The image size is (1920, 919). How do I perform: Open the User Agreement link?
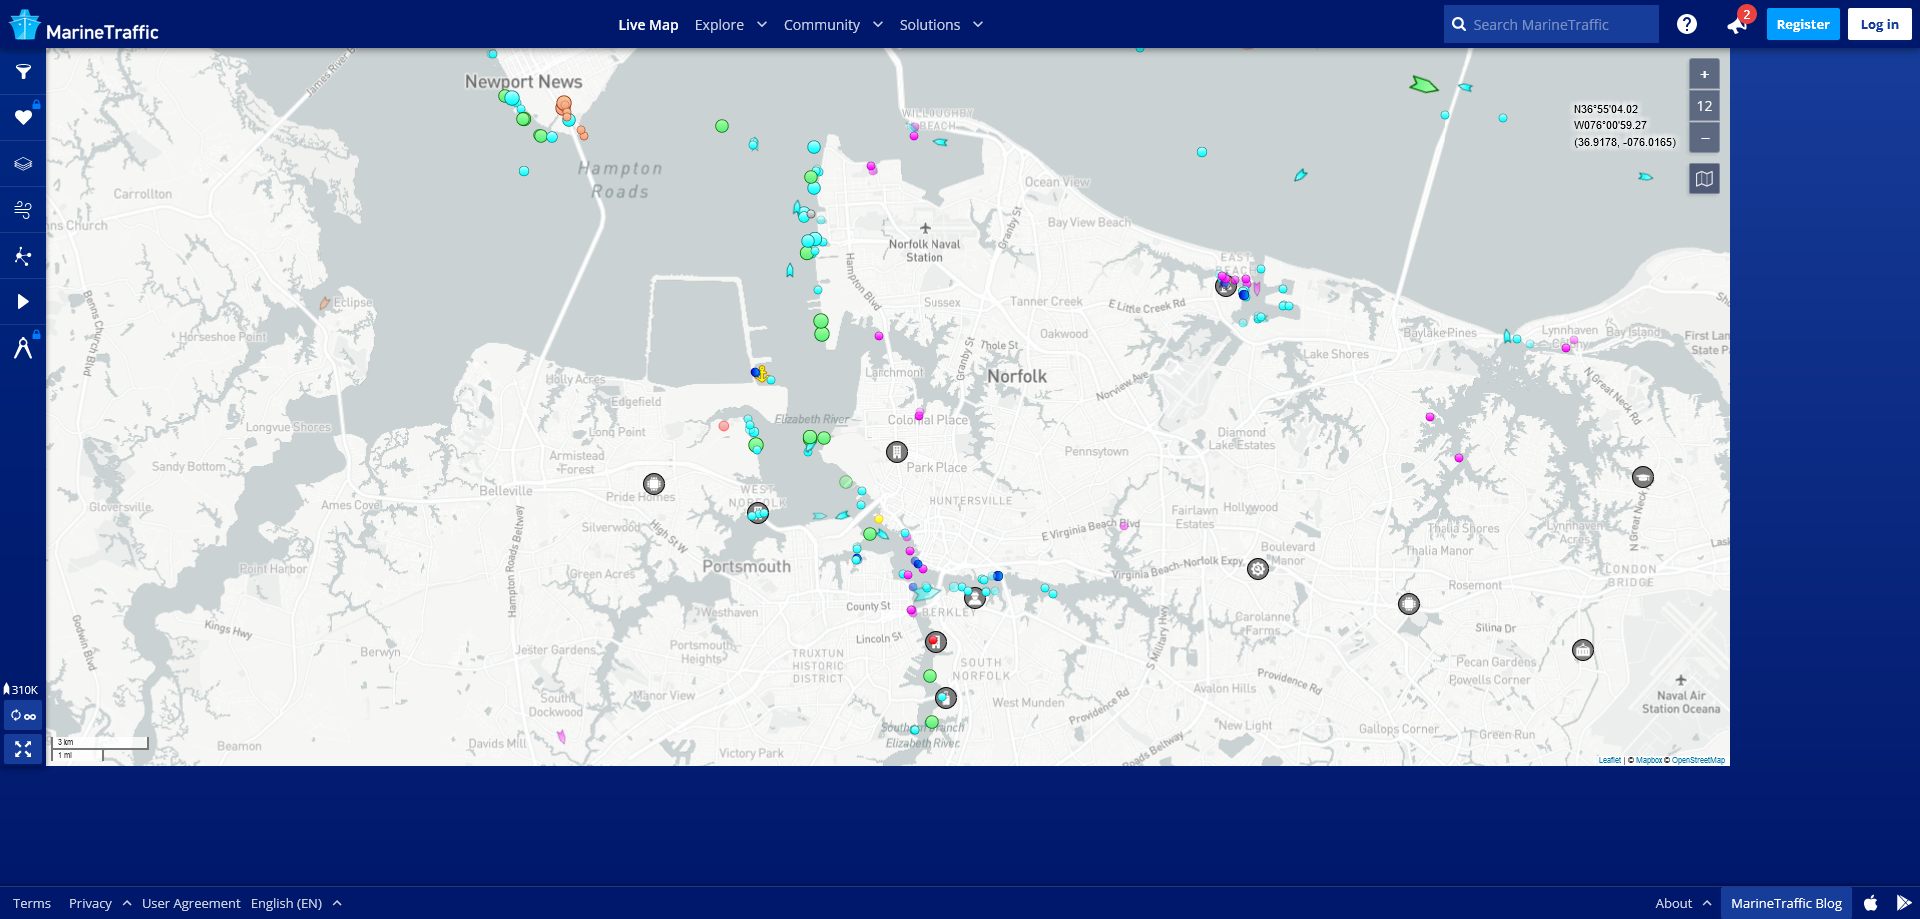191,903
